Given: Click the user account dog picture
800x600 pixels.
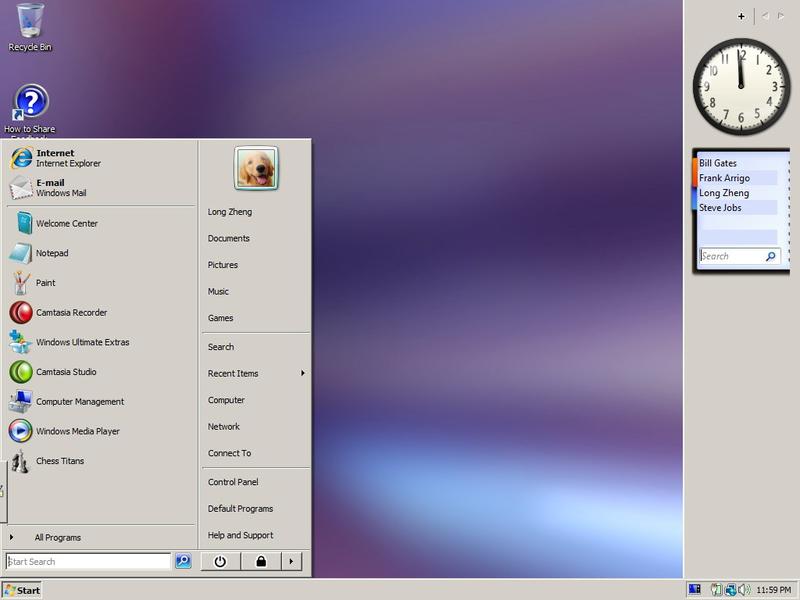Looking at the screenshot, I should pyautogui.click(x=256, y=168).
